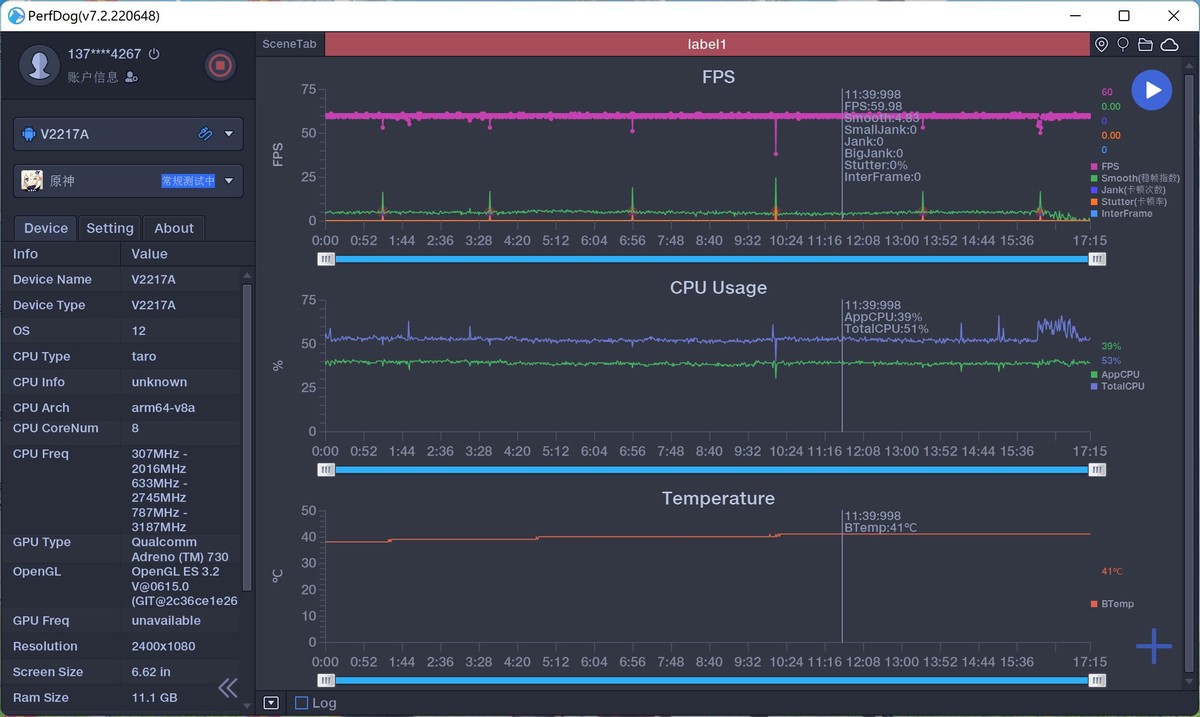
Task: Toggle the TotalCPU legend series
Action: coord(1122,386)
